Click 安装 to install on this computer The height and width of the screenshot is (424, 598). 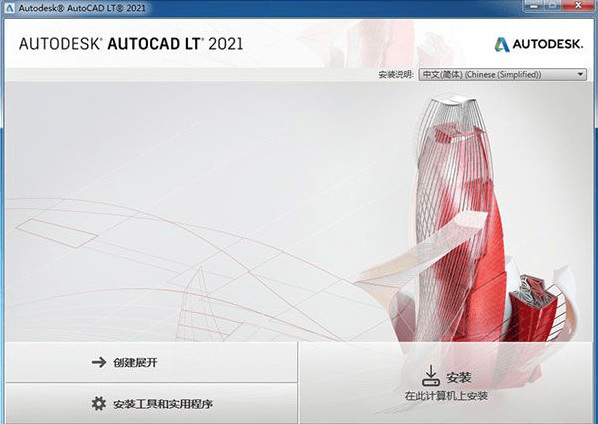coord(446,383)
